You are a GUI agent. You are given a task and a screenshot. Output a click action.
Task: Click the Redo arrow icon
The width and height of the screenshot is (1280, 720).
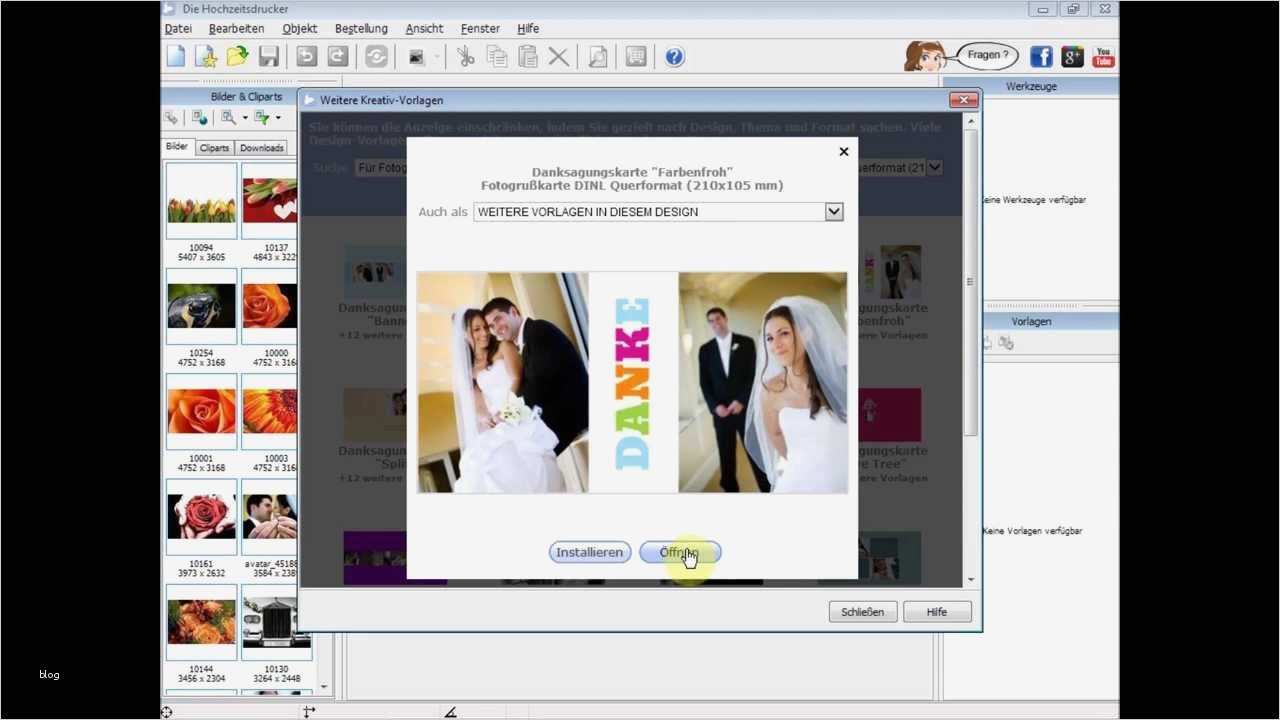coord(336,57)
